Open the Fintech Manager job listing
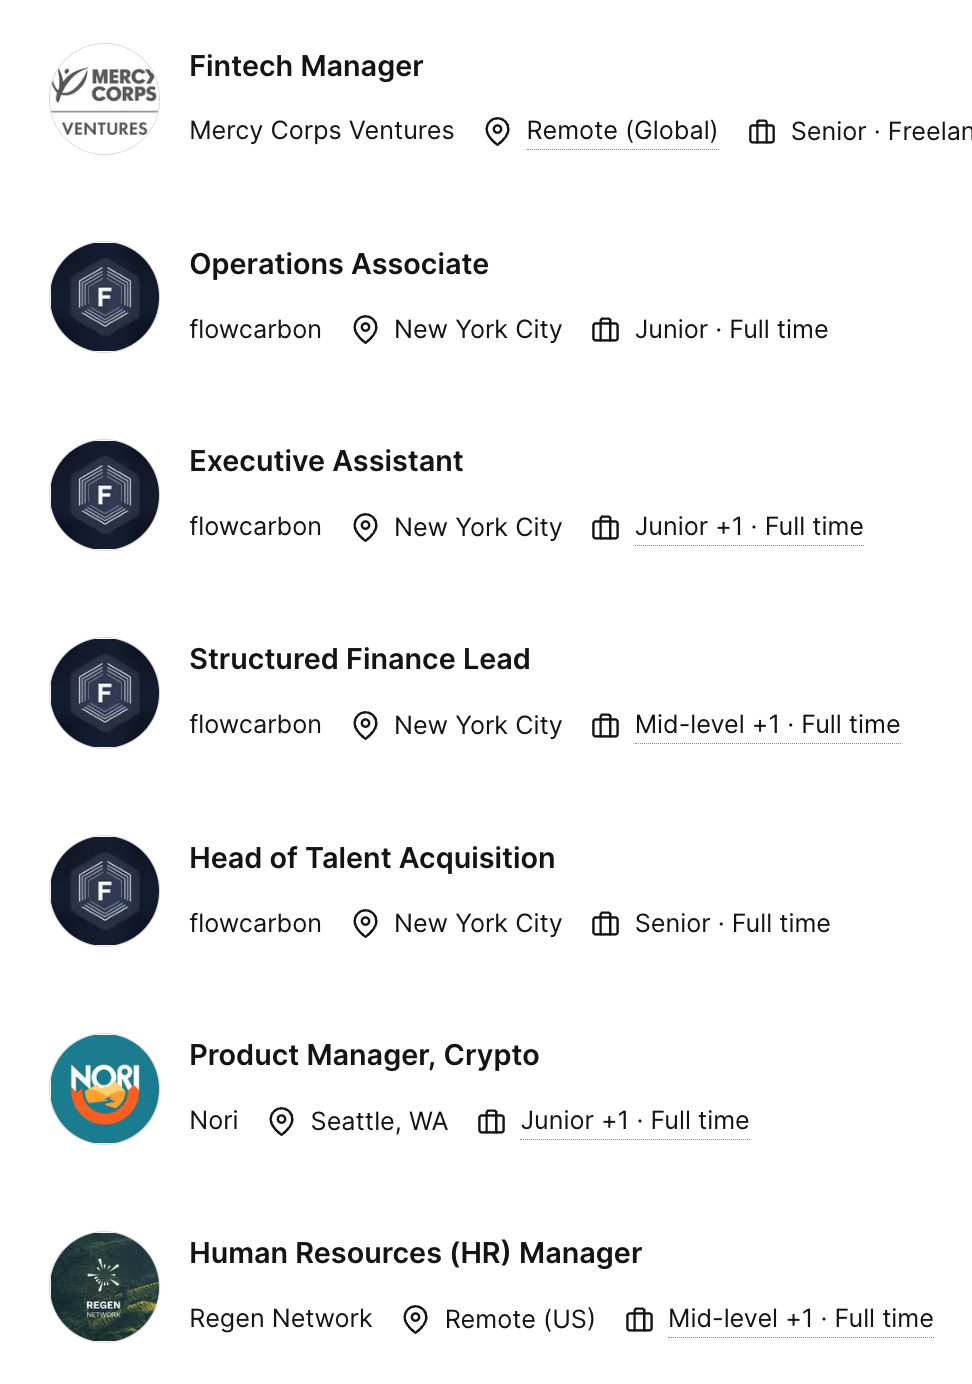Image resolution: width=972 pixels, height=1384 pixels. tap(306, 66)
